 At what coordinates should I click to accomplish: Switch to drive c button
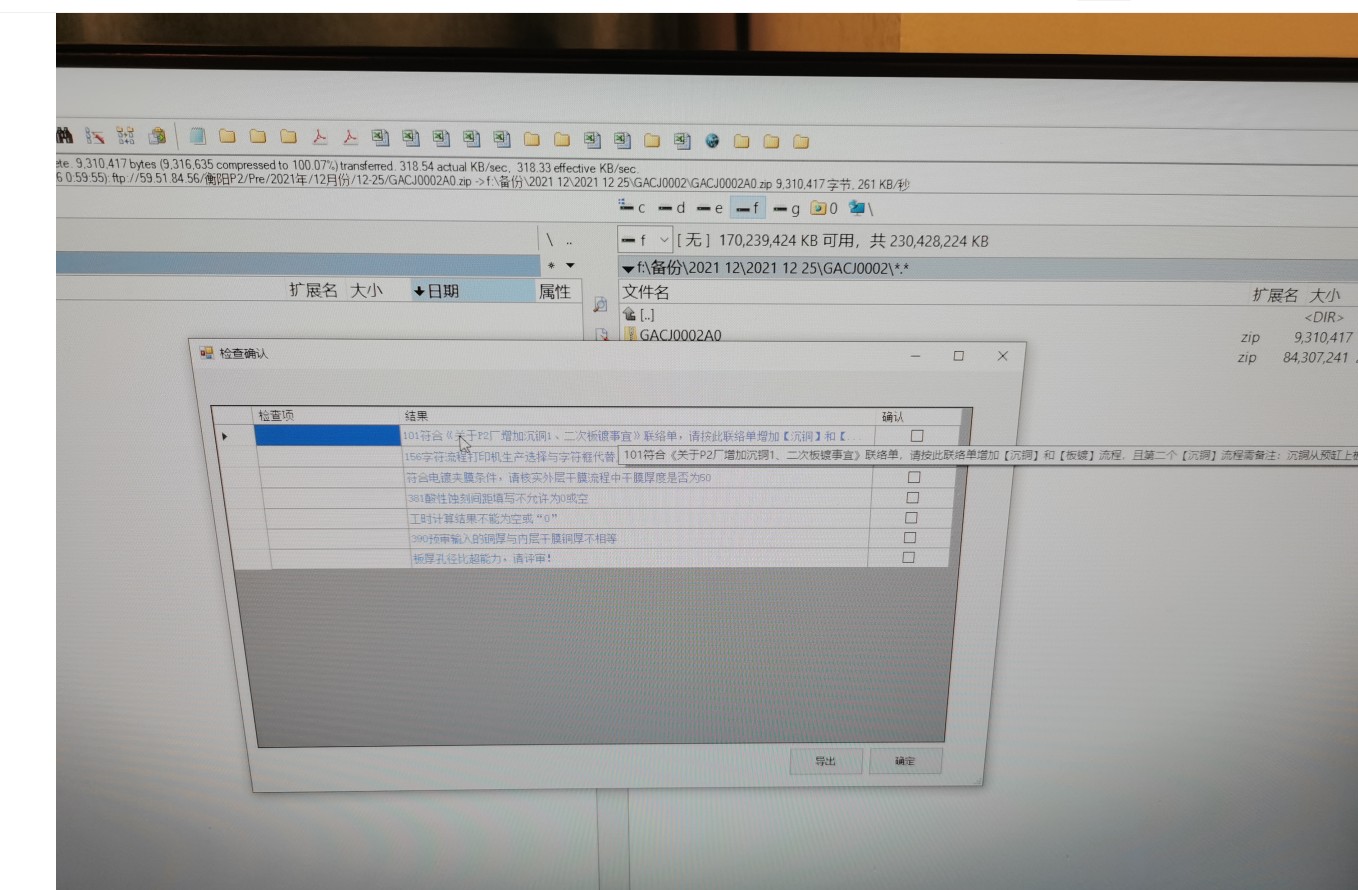(632, 208)
